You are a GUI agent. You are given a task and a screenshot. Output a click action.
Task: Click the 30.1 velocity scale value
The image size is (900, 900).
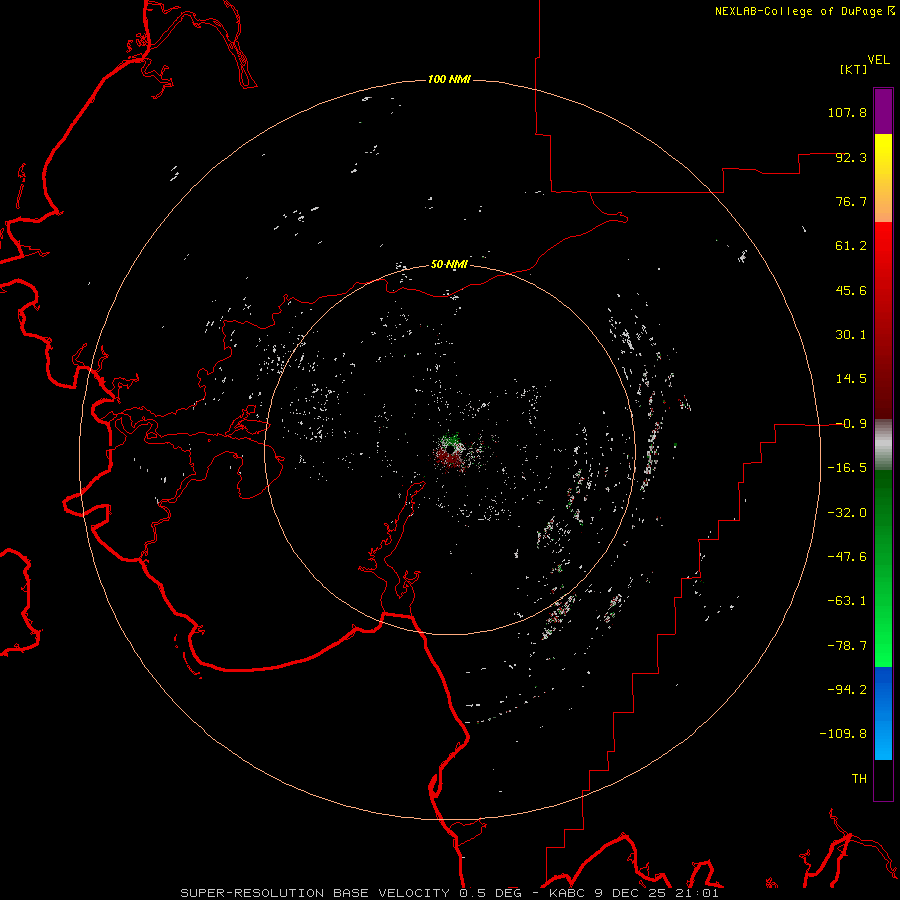[851, 335]
